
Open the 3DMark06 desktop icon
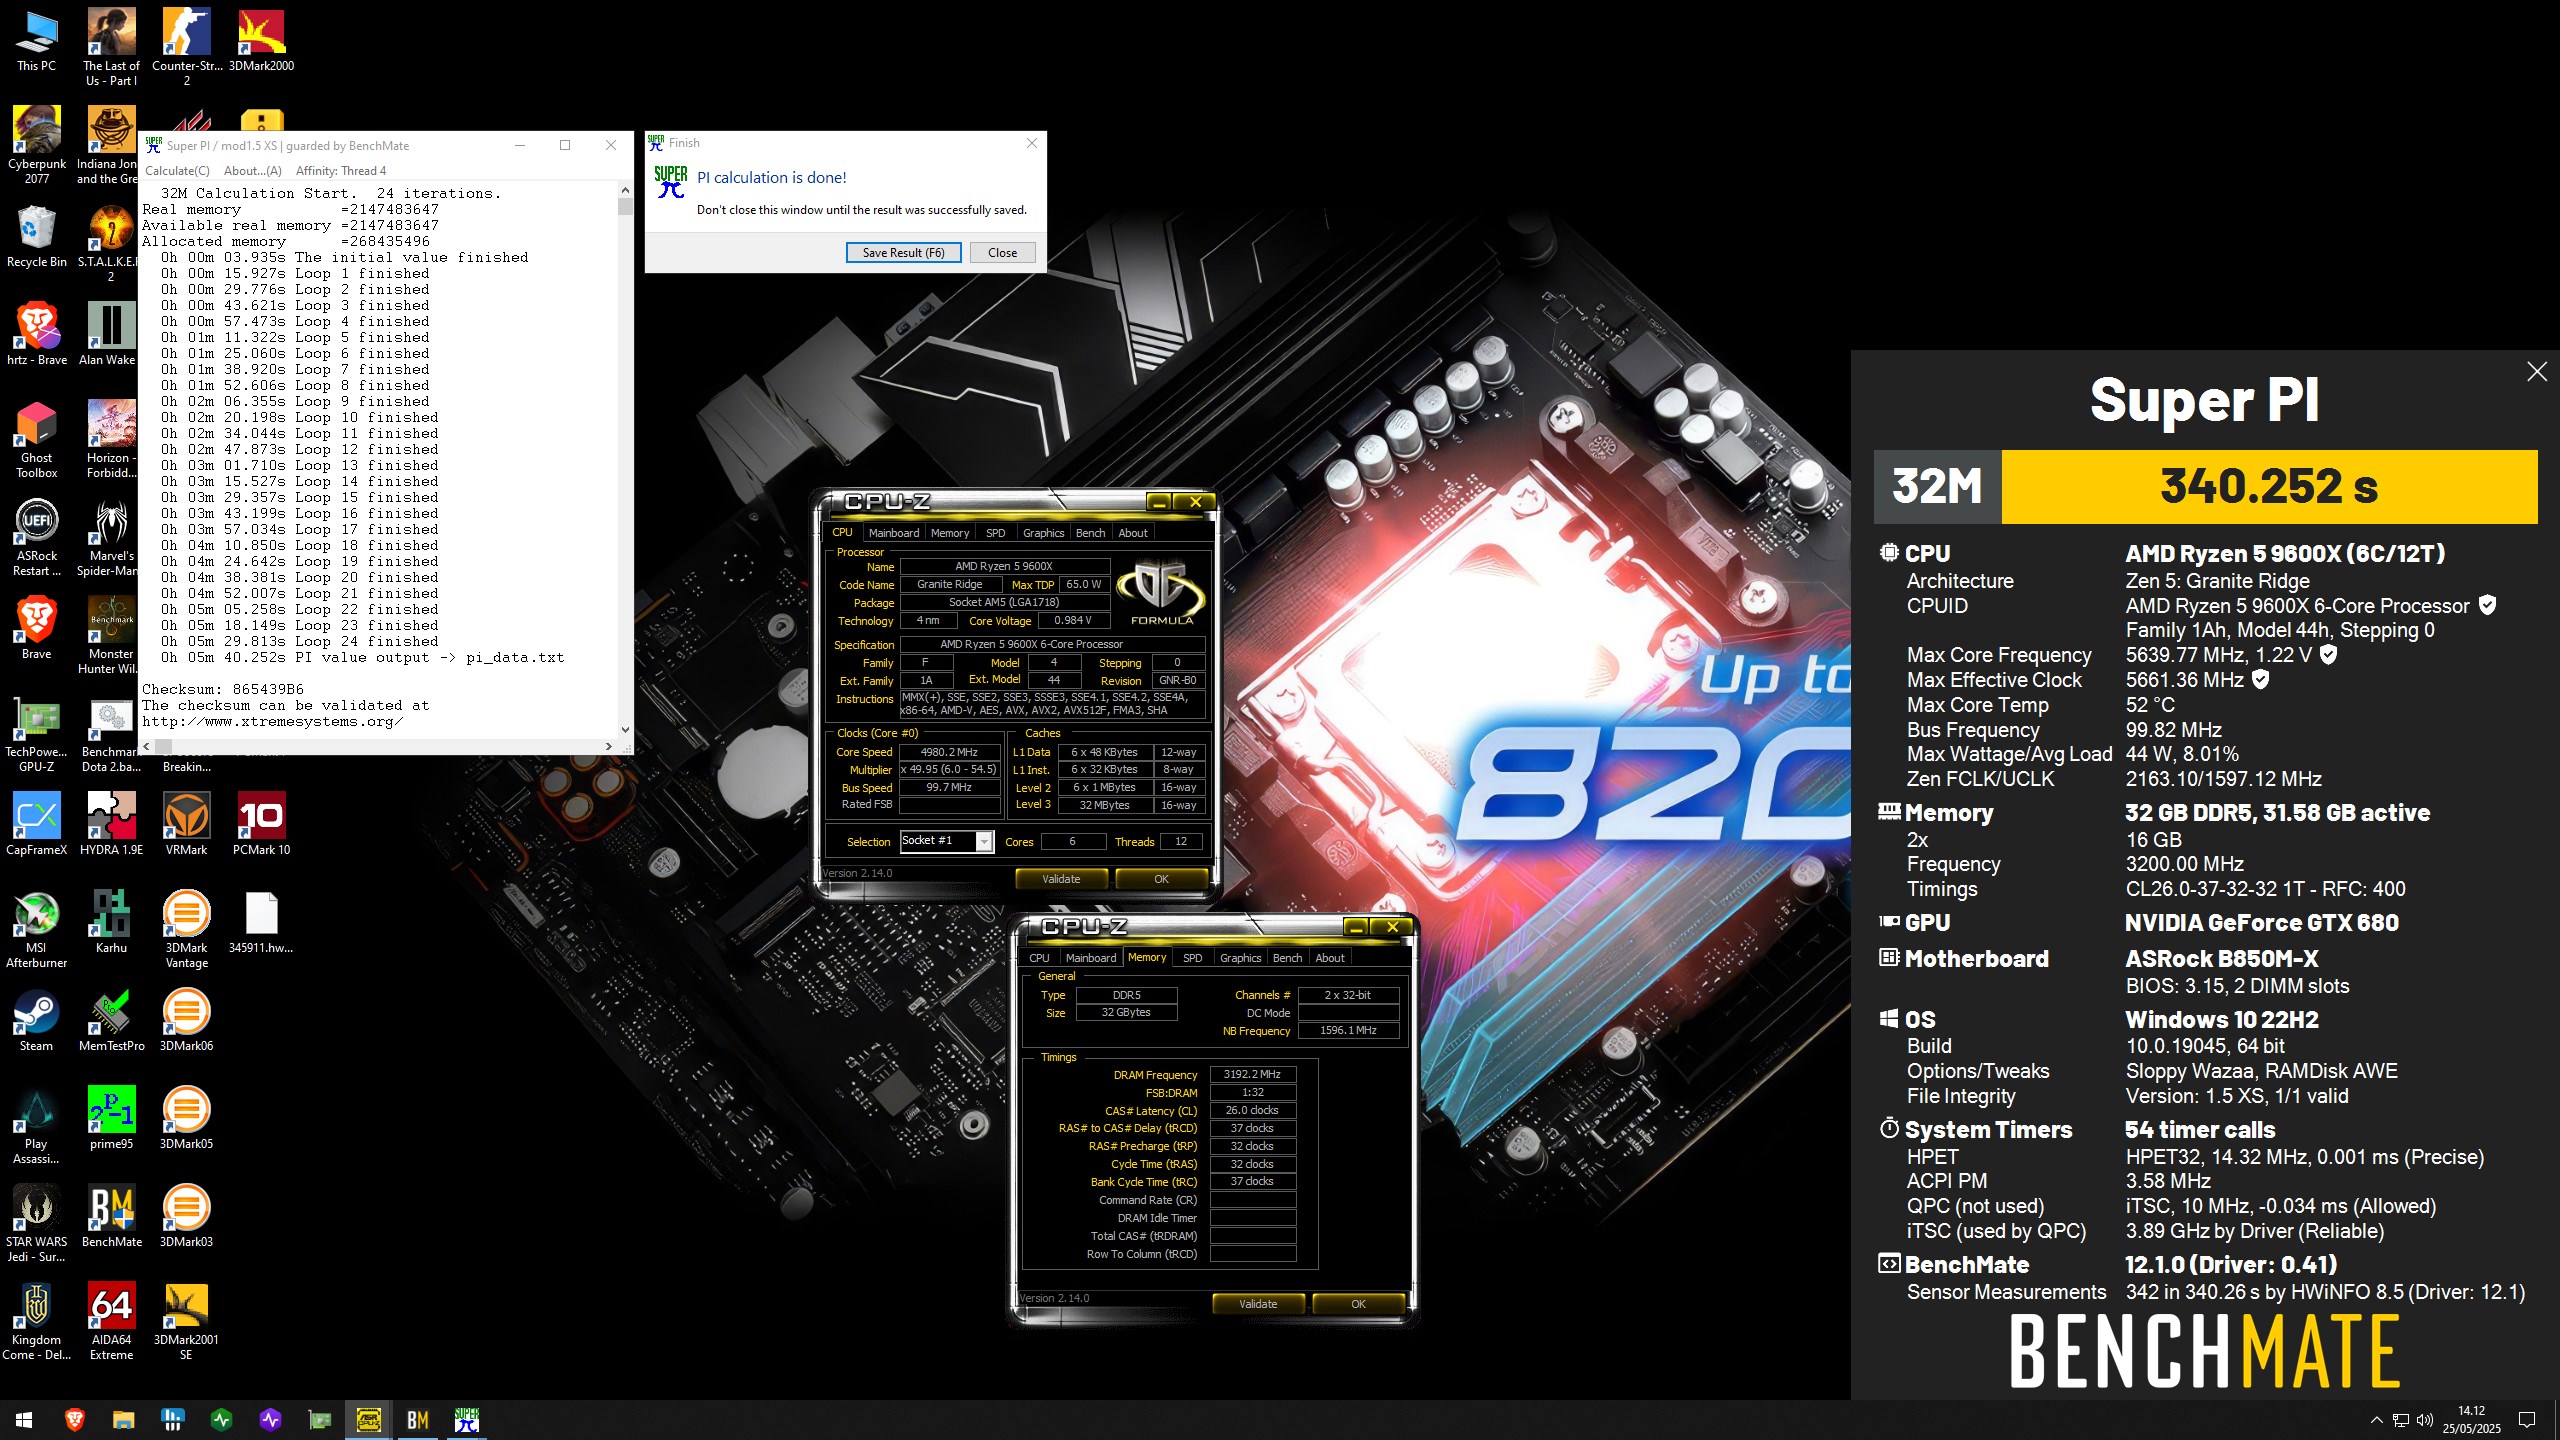tap(186, 1020)
